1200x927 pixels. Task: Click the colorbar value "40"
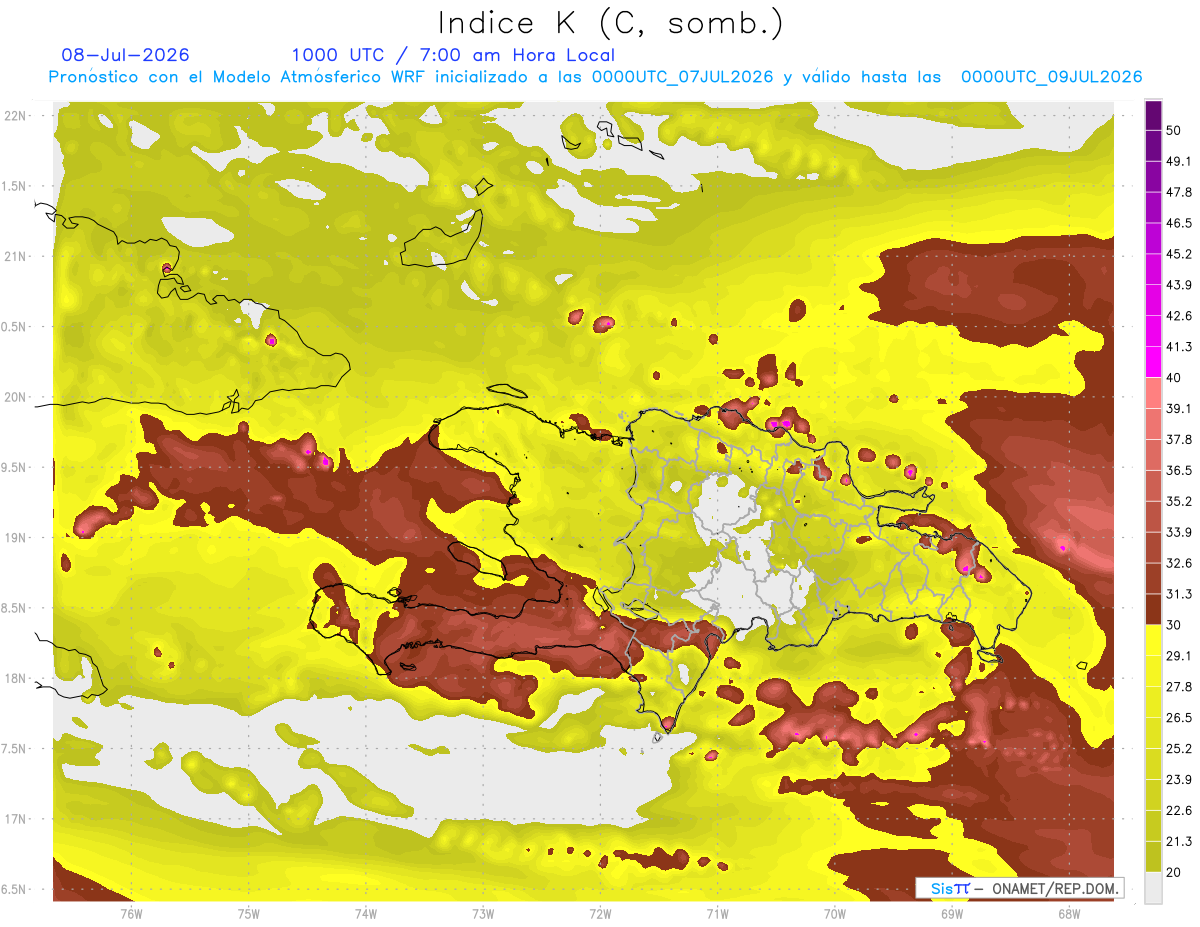pos(1174,378)
